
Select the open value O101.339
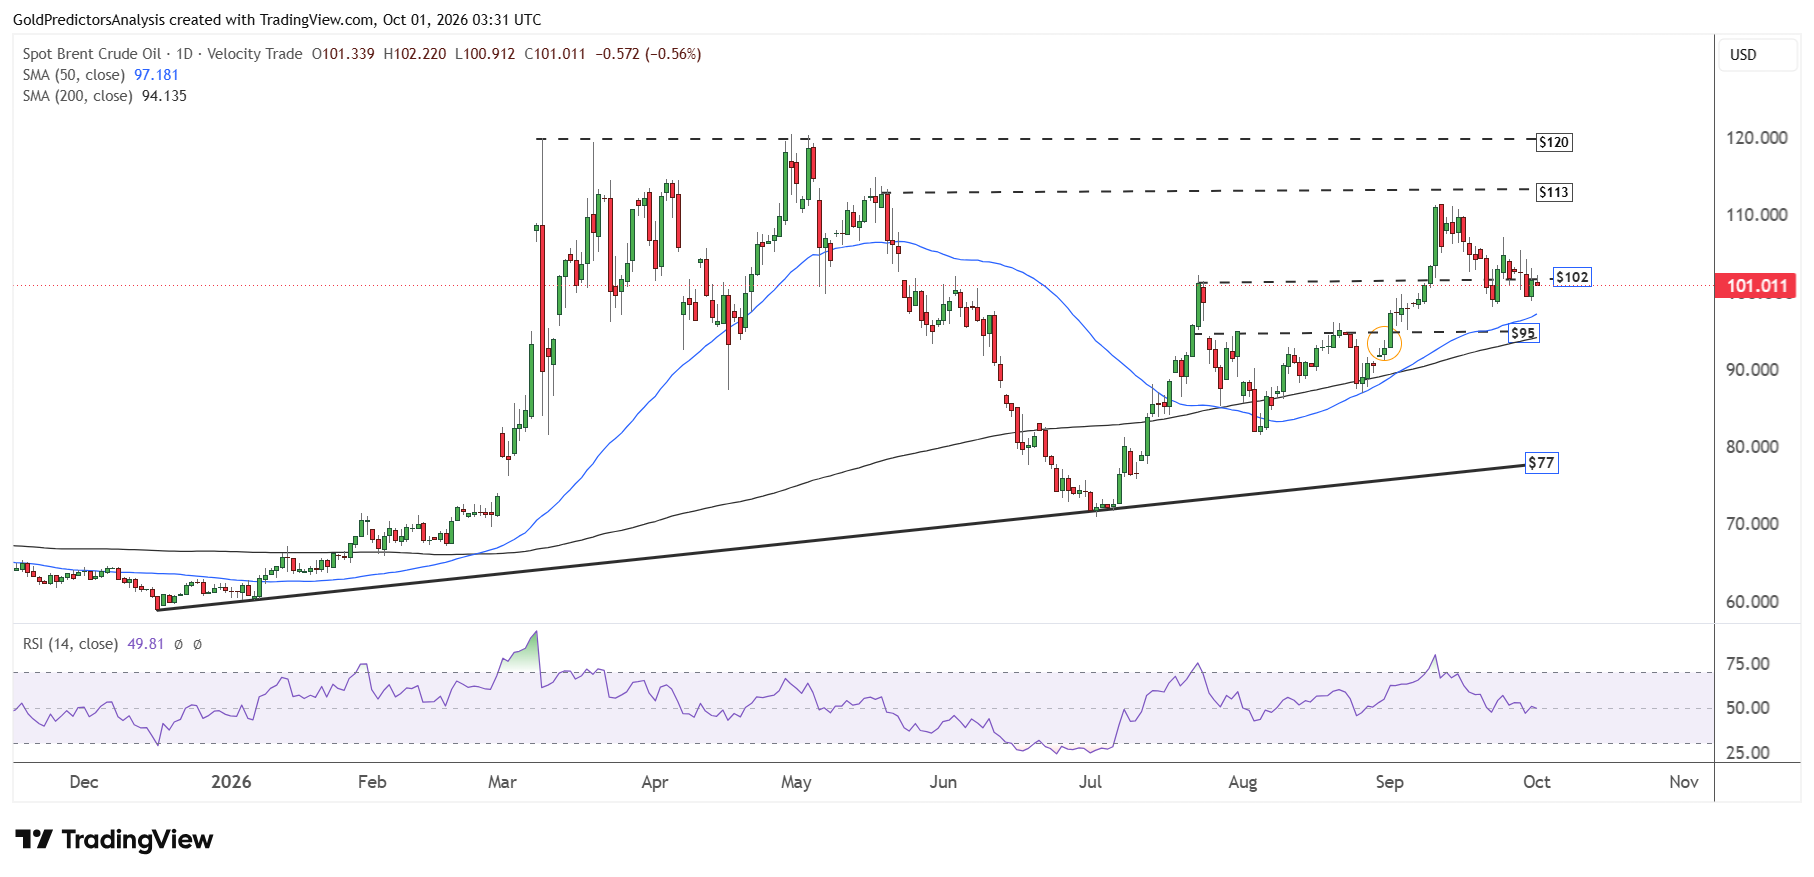click(343, 54)
